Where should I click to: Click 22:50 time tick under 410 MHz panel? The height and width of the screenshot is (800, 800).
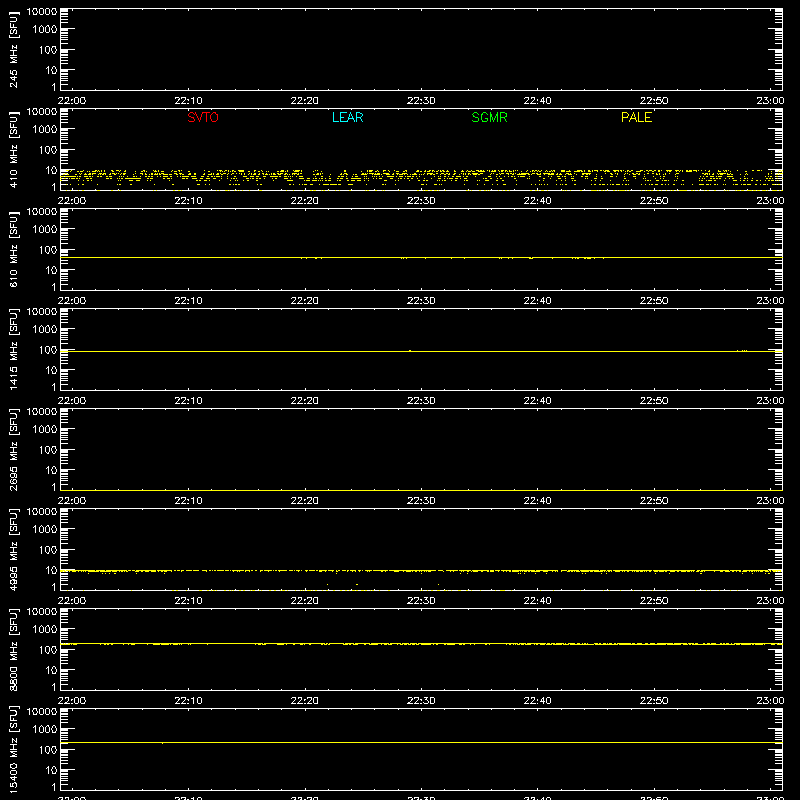coord(654,201)
